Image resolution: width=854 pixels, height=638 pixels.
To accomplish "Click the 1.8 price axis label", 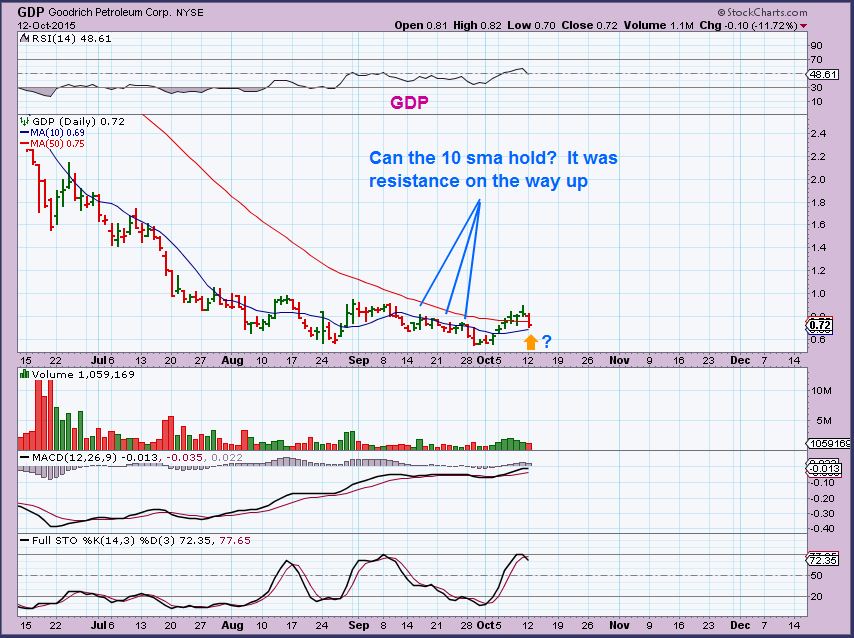I will [x=818, y=203].
